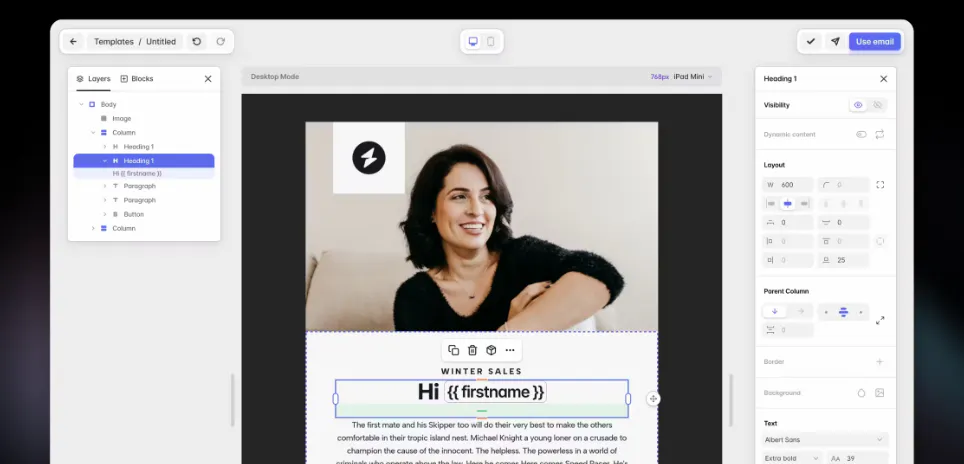This screenshot has height=464, width=964.
Task: Switch to the Layers tab
Action: tap(93, 79)
